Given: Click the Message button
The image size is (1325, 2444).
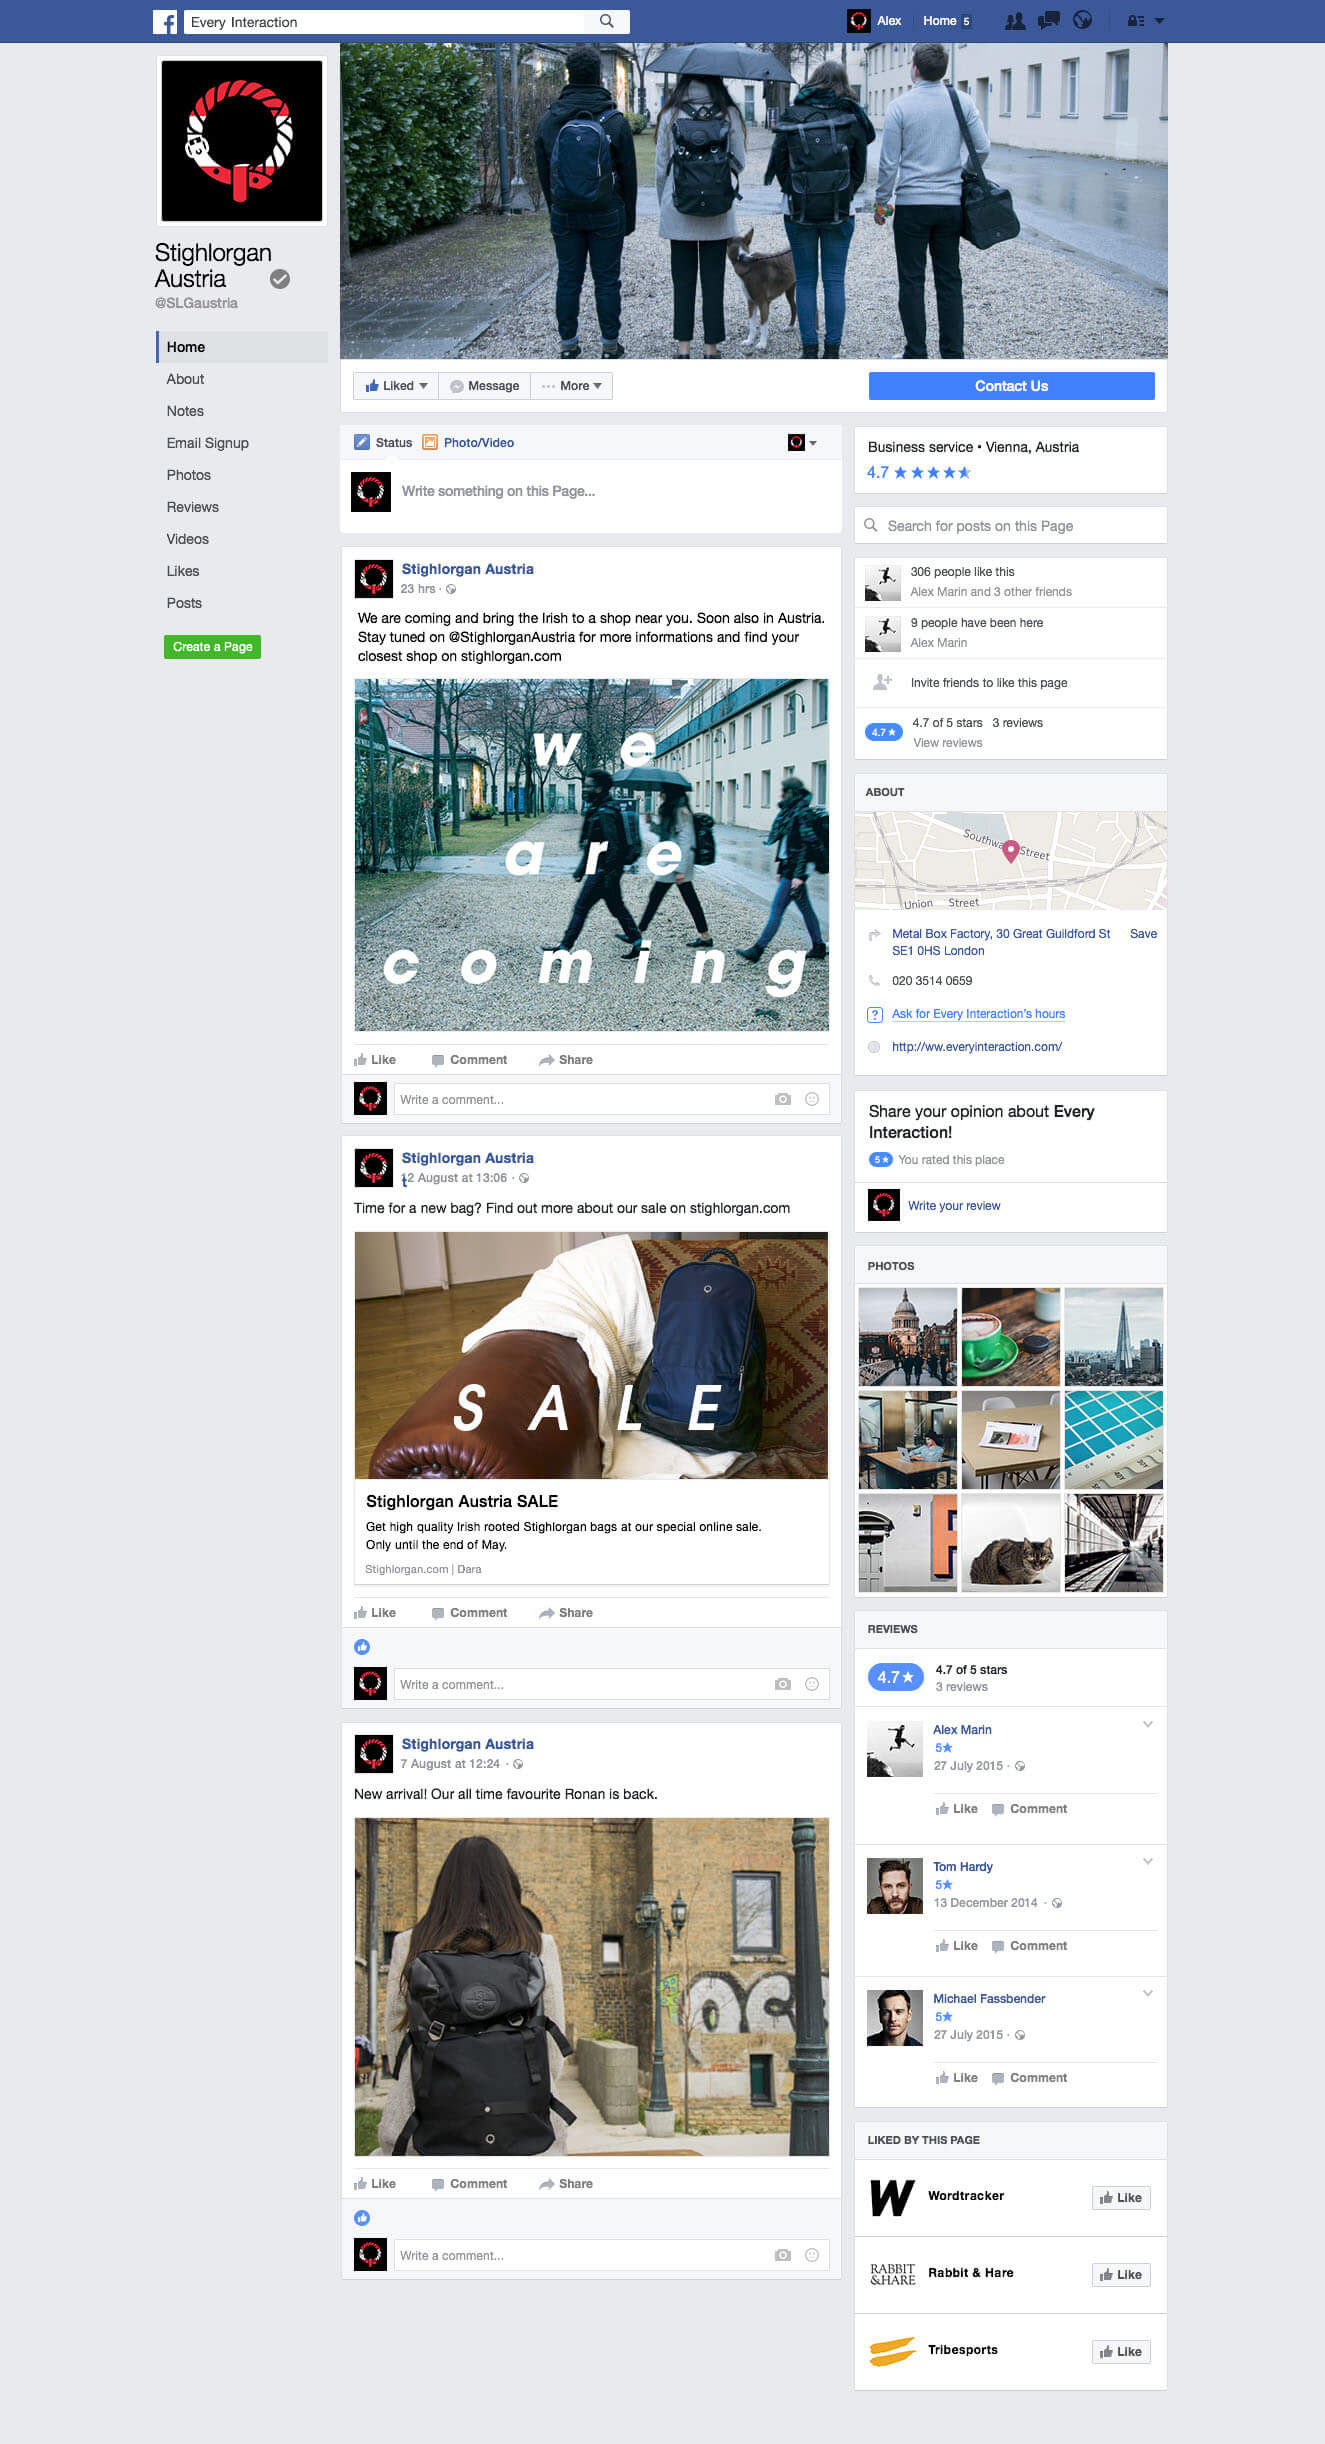Looking at the screenshot, I should tap(484, 386).
